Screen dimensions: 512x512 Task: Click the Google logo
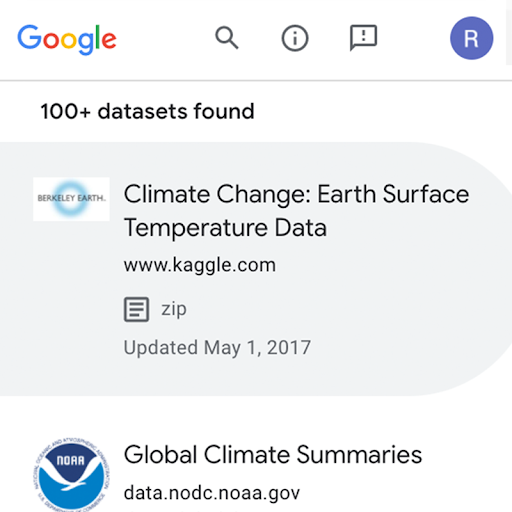pyautogui.click(x=67, y=39)
